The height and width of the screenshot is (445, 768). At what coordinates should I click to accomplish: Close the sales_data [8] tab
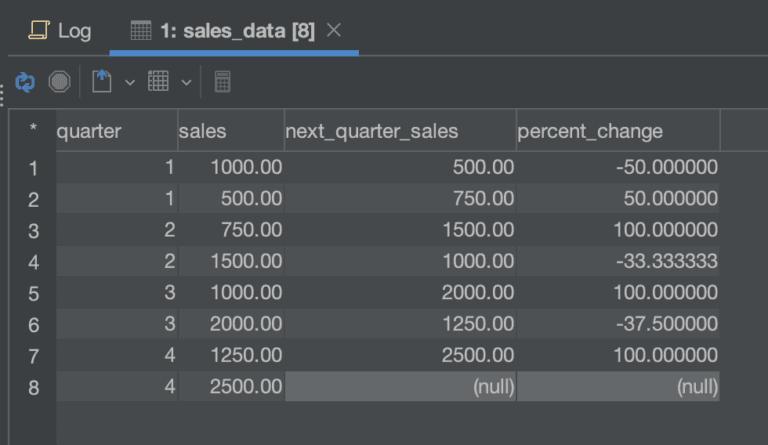[334, 30]
